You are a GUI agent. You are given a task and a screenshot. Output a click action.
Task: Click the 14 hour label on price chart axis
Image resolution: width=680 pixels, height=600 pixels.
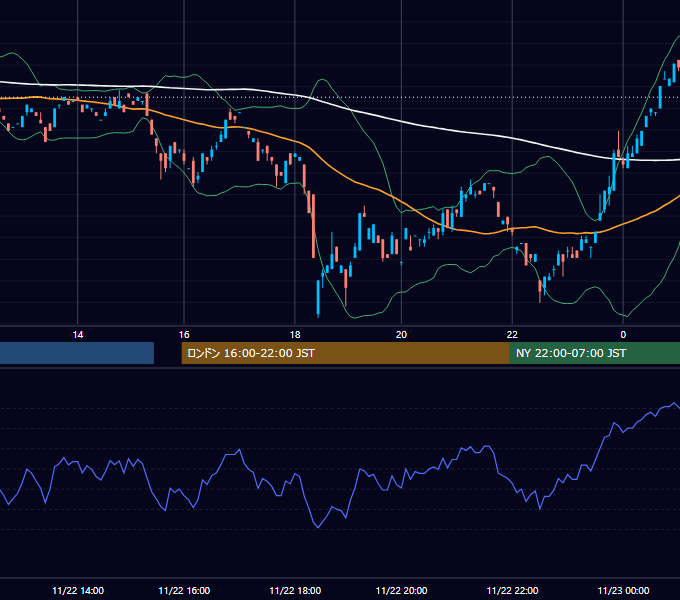point(78,335)
